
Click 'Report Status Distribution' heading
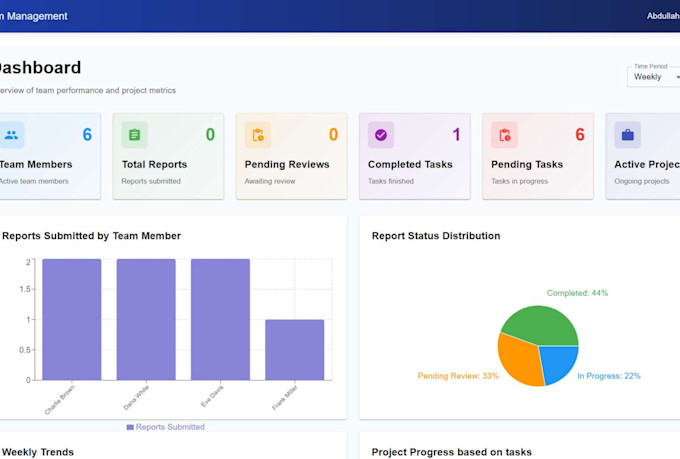click(436, 236)
